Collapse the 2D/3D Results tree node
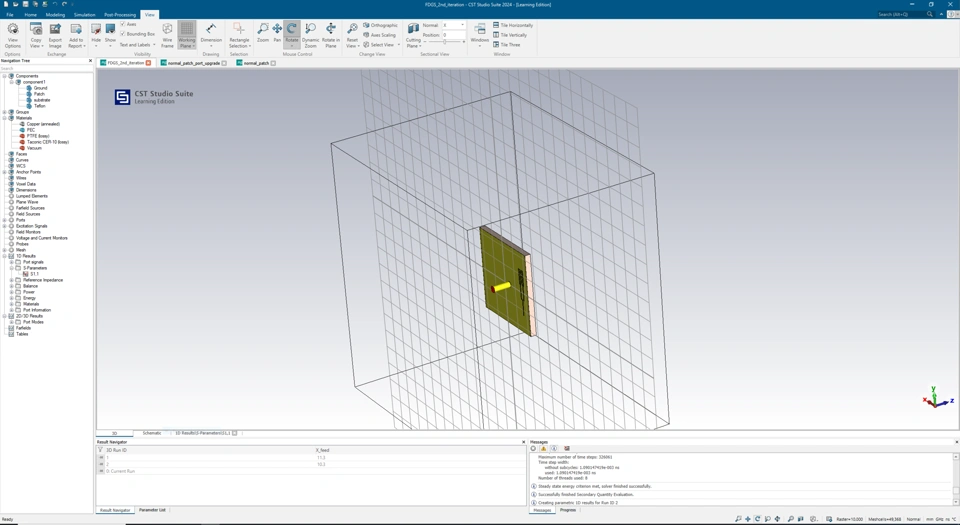This screenshot has width=960, height=525. (x=4, y=316)
